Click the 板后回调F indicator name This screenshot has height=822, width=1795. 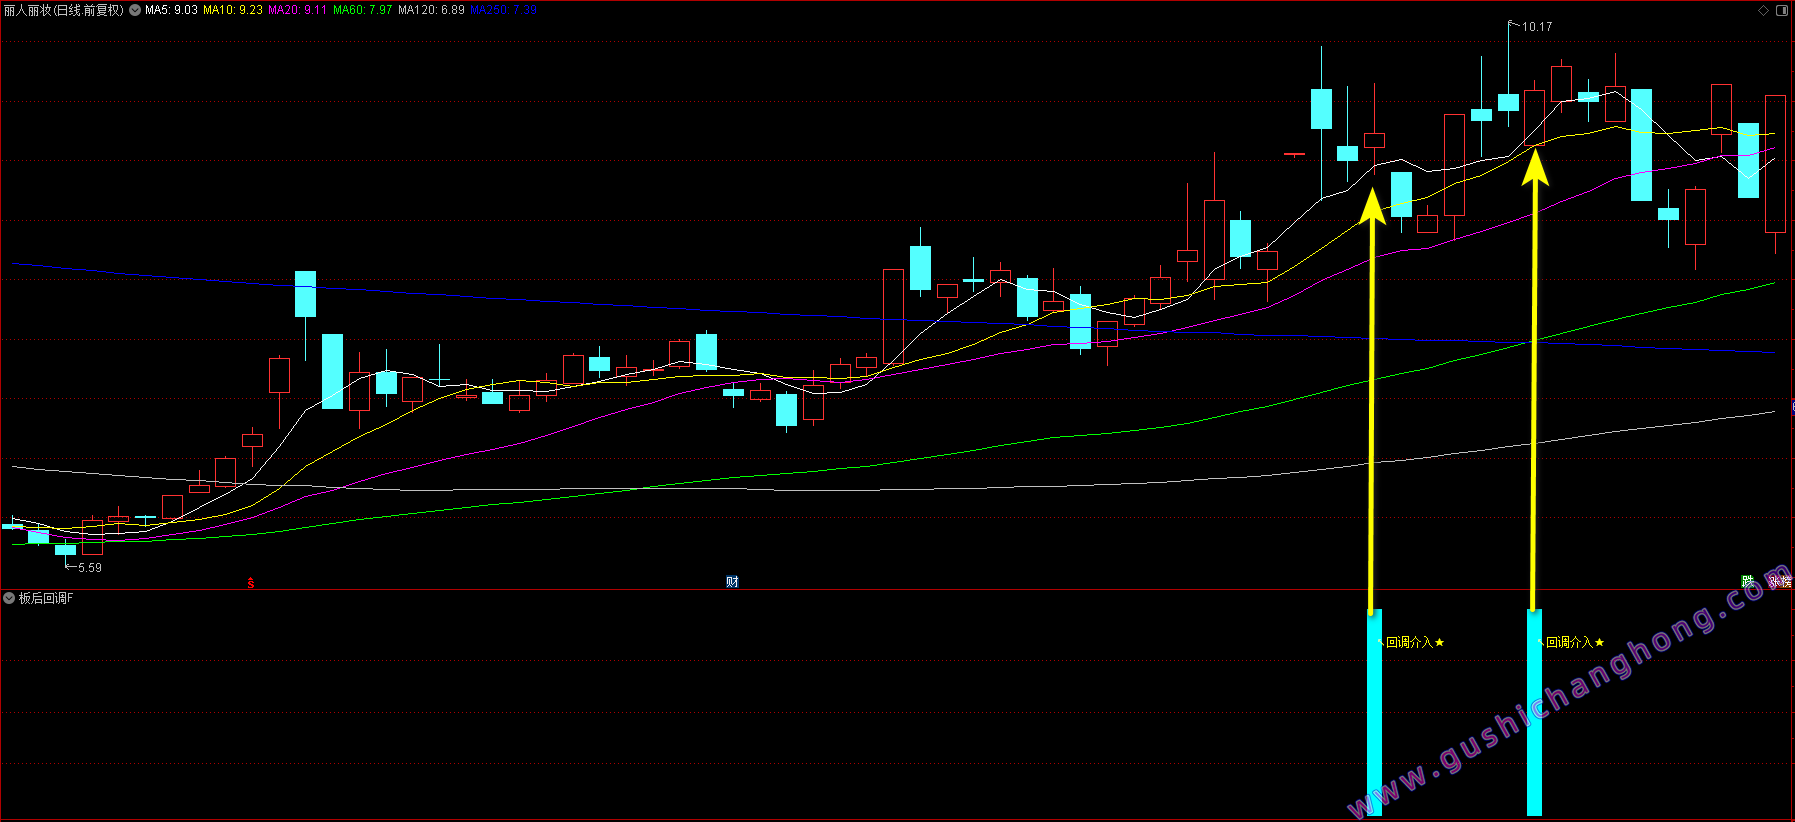(x=46, y=598)
